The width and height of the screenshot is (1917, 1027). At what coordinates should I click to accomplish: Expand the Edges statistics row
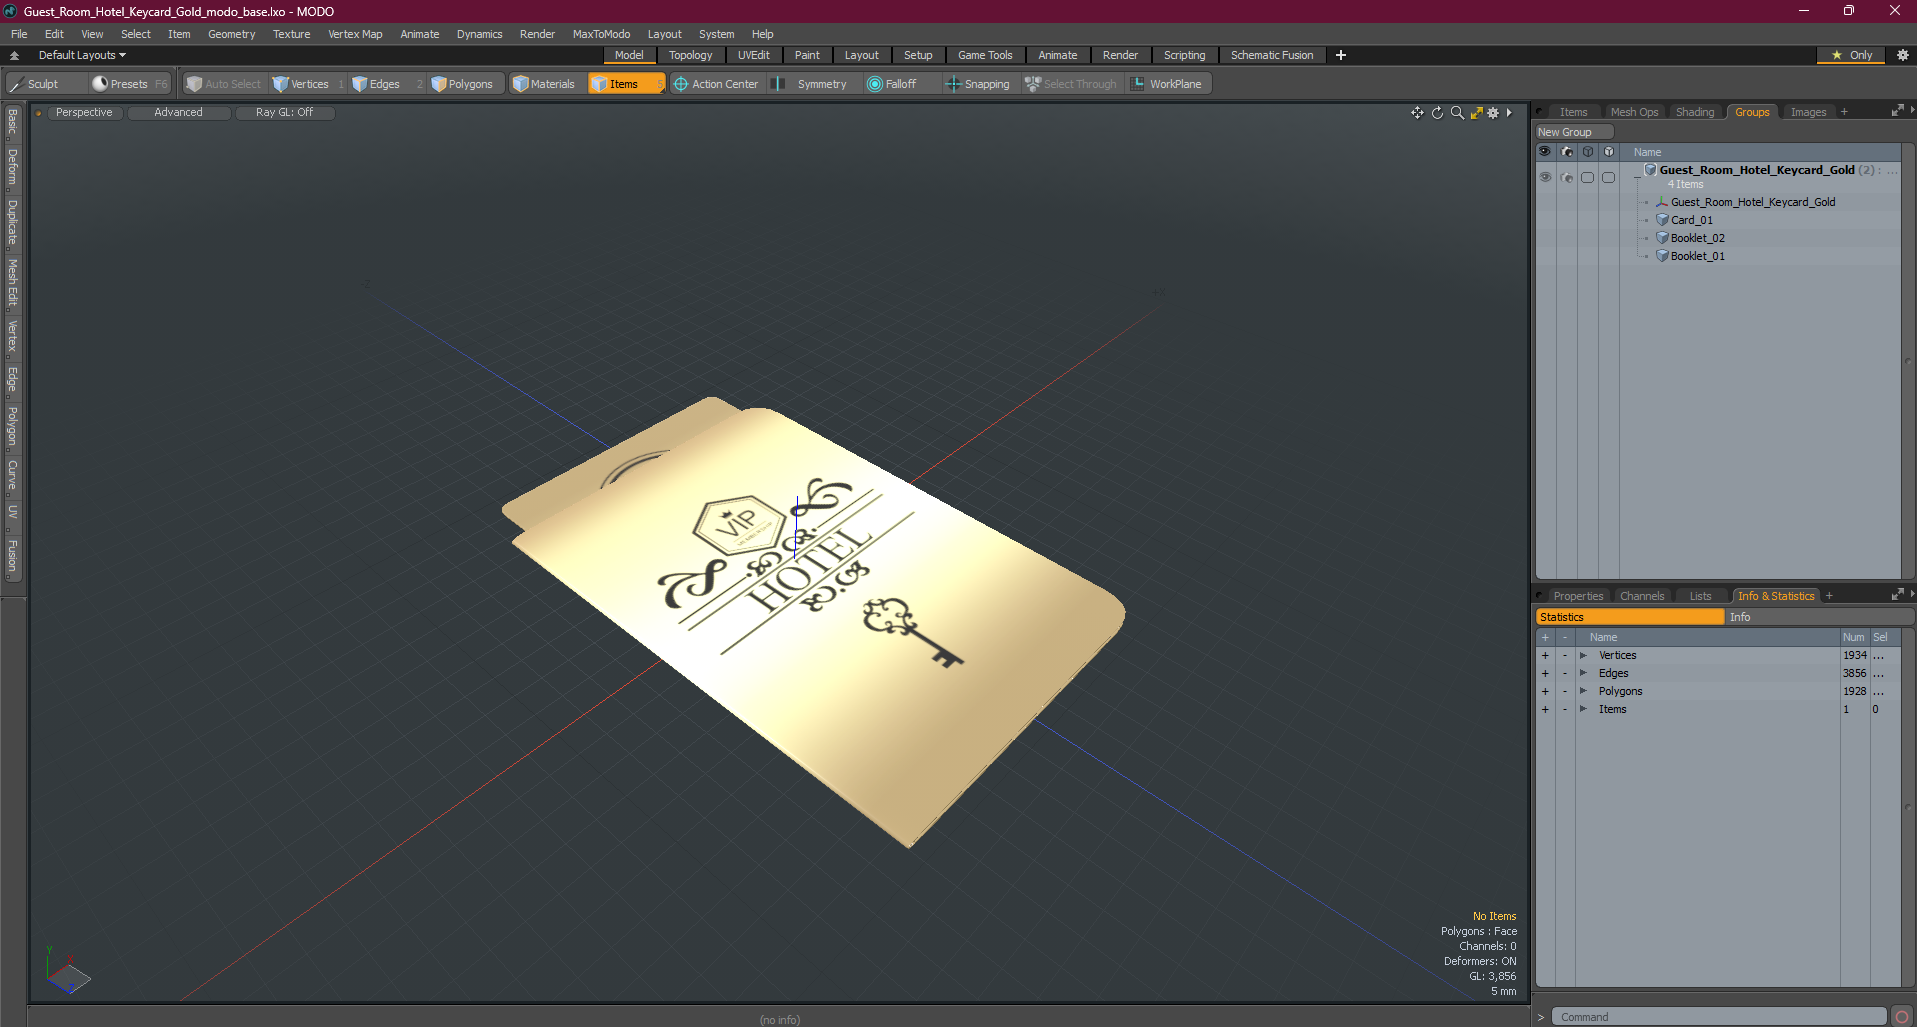1584,673
